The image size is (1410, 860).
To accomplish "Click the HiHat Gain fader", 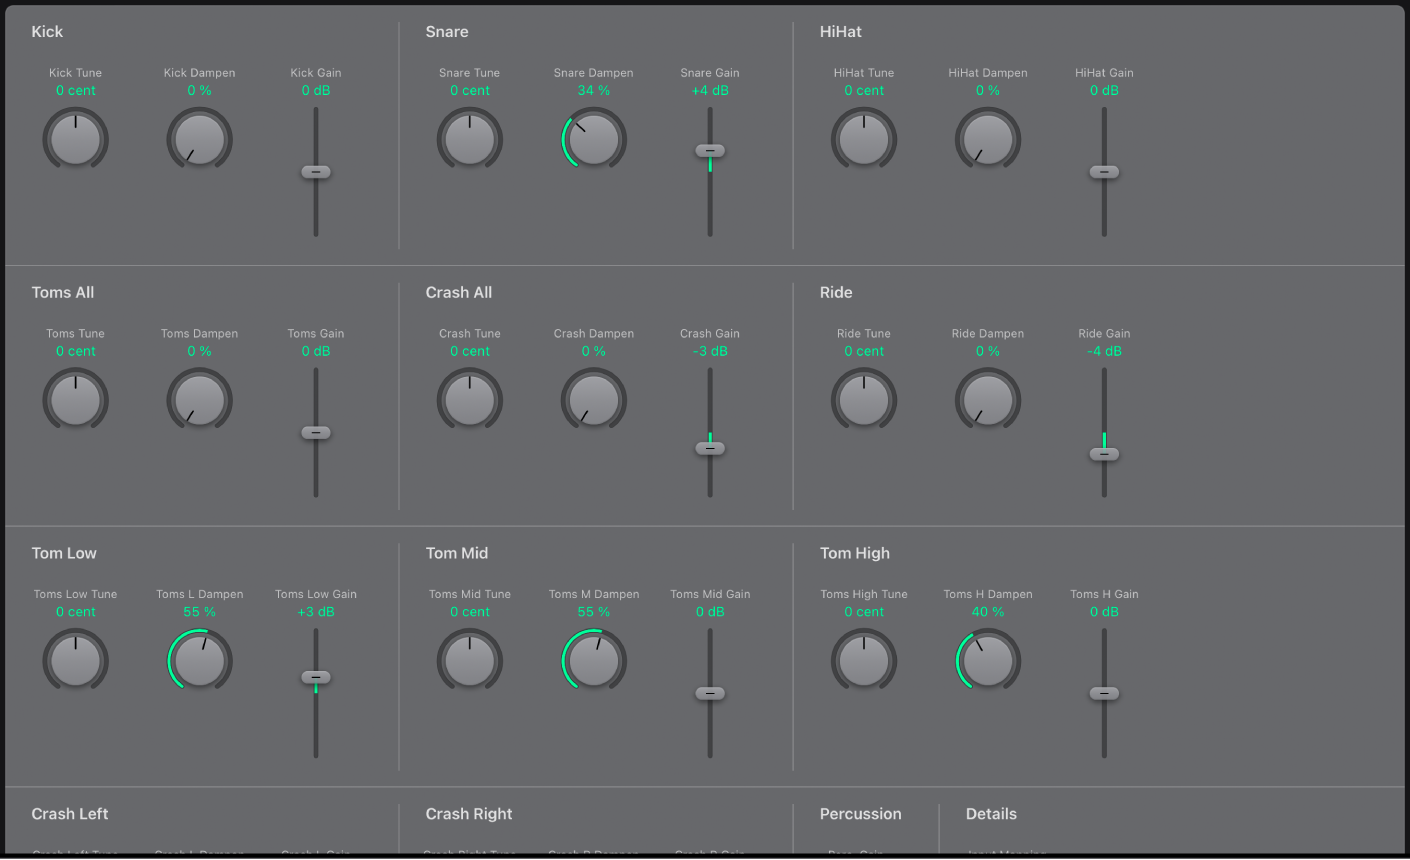I will click(x=1104, y=171).
